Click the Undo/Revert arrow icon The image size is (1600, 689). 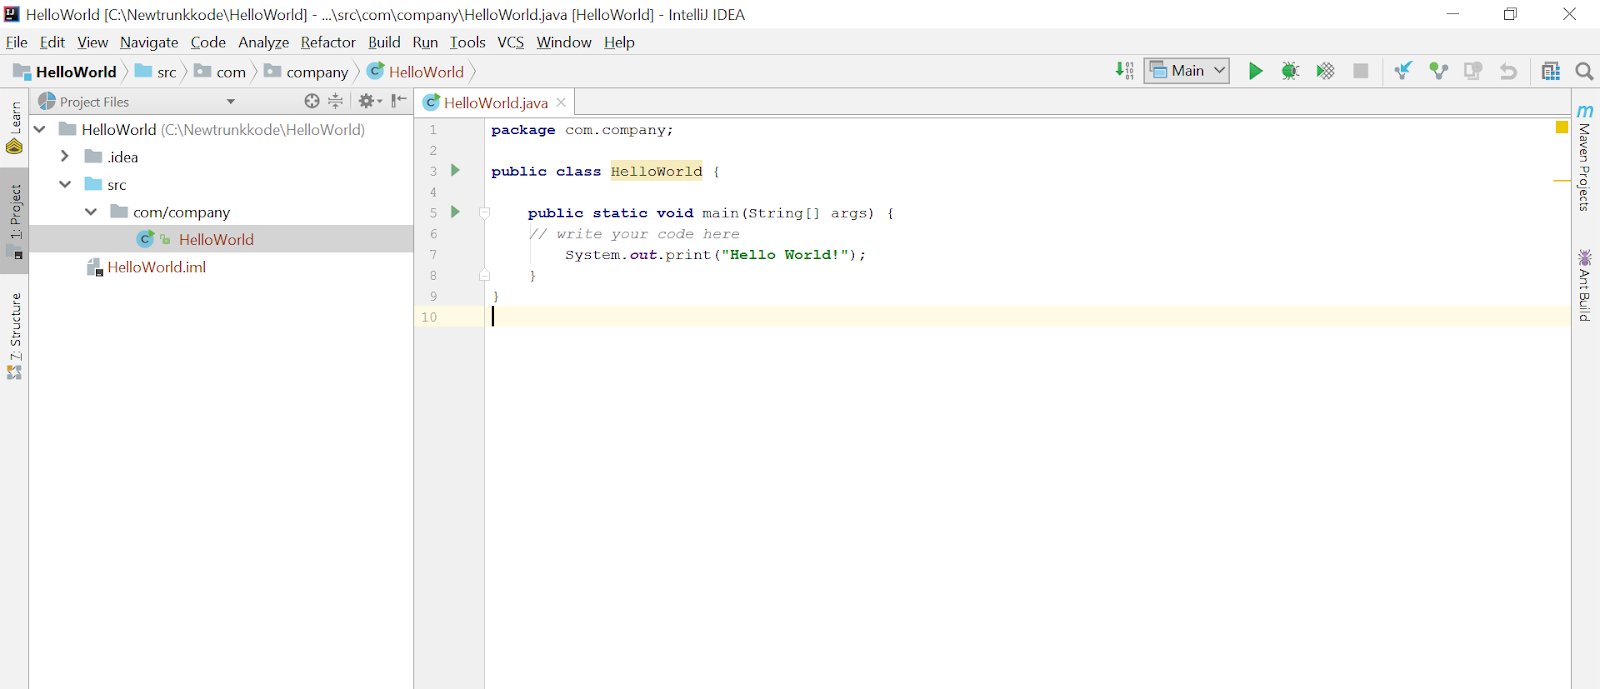1508,71
